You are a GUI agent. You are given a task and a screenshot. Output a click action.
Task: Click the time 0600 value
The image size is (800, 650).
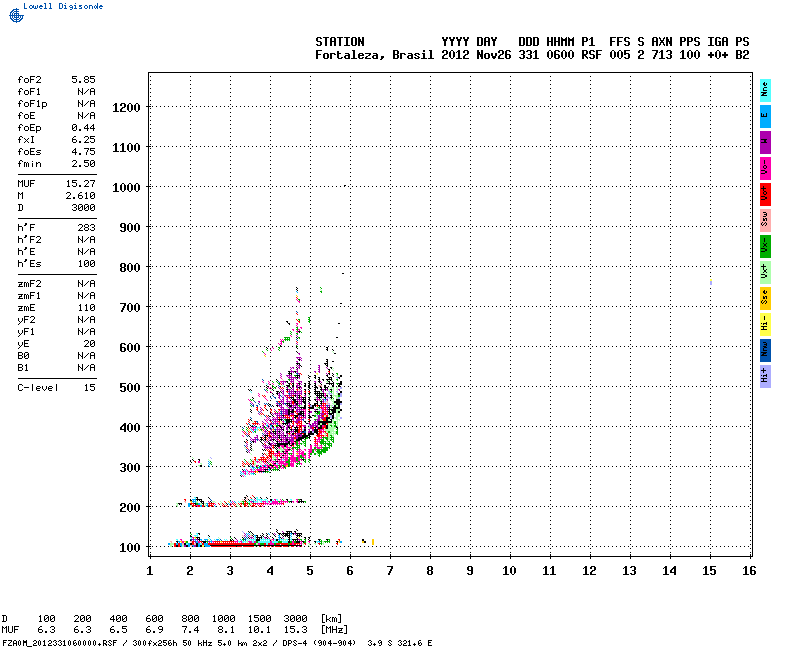560,55
